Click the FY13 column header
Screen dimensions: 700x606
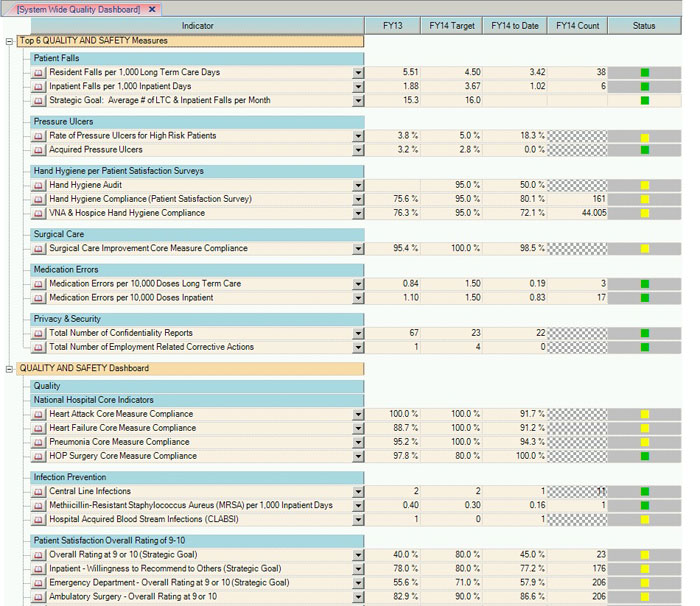tap(393, 26)
